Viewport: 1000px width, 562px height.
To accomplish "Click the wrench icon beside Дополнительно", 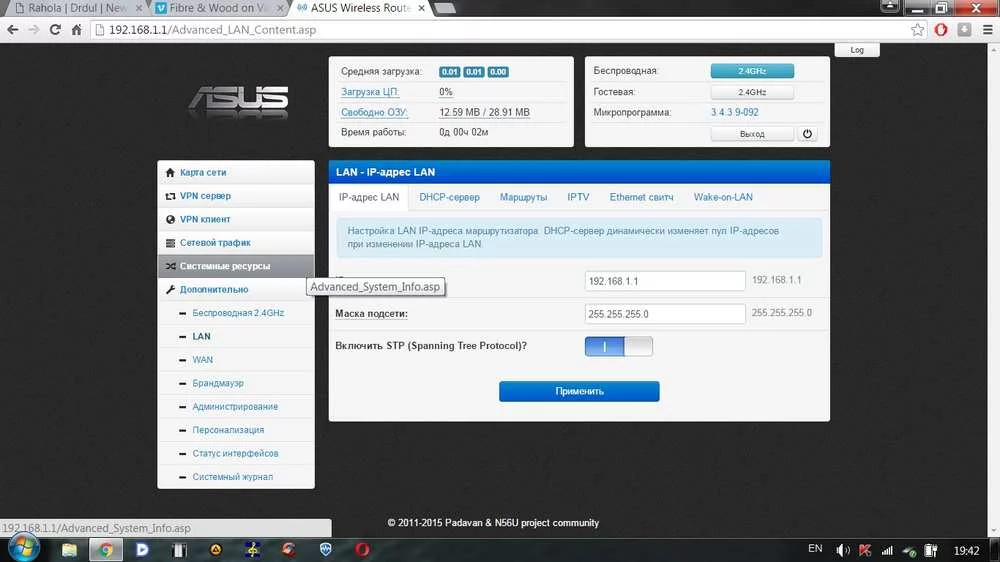I will [x=170, y=290].
